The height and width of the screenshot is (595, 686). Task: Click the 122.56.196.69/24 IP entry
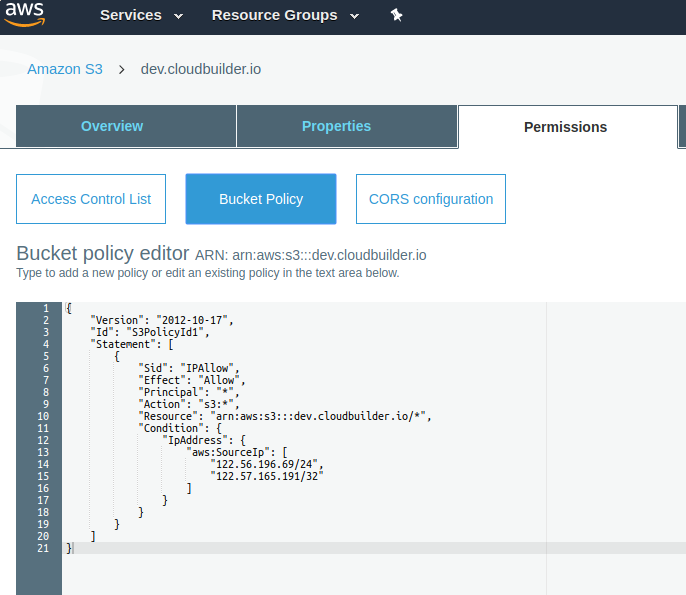tap(267, 464)
